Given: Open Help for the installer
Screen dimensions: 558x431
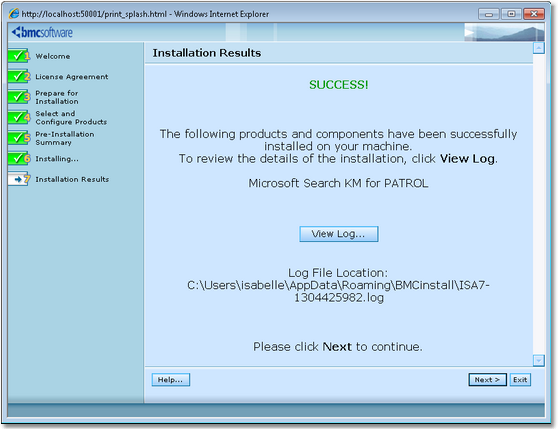Looking at the screenshot, I should 170,379.
